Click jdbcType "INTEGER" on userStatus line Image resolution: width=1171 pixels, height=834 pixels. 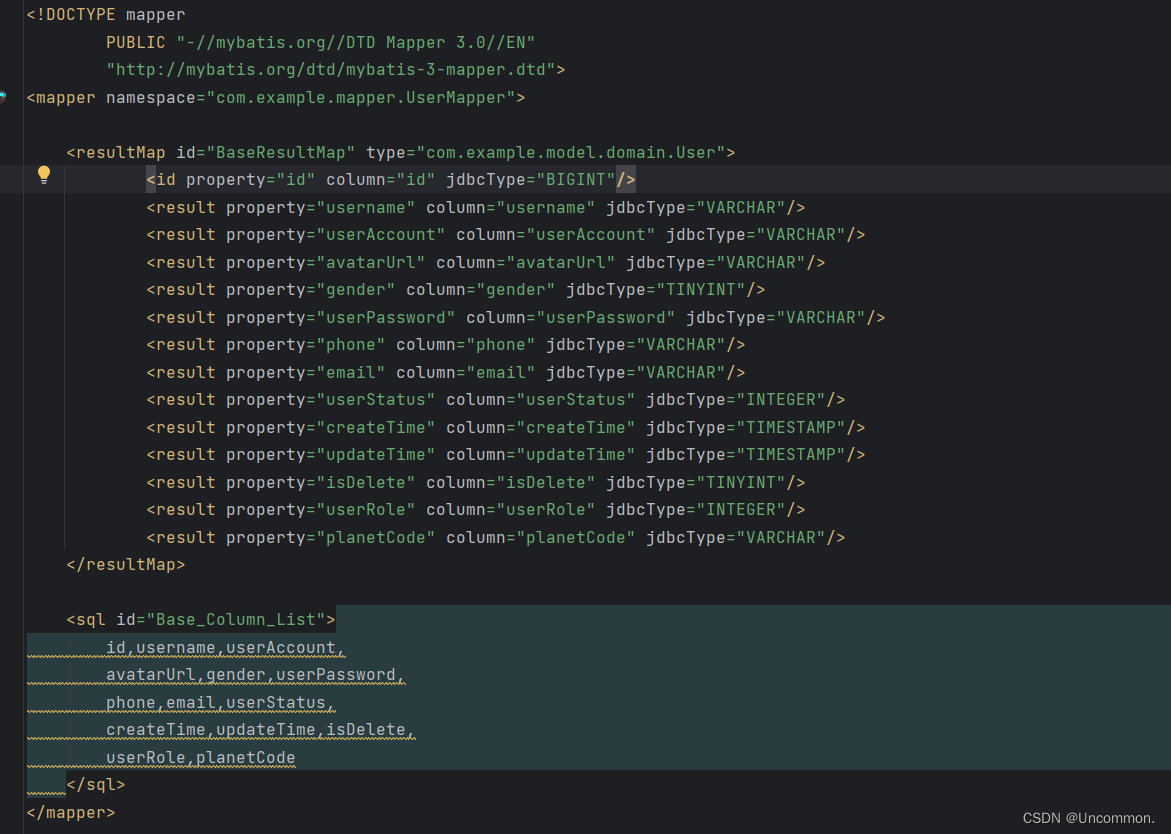click(x=780, y=399)
